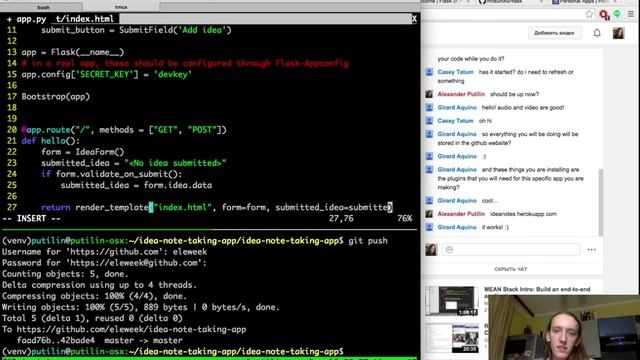
Task: Click the 'def hello():' code line
Action: tap(51, 141)
